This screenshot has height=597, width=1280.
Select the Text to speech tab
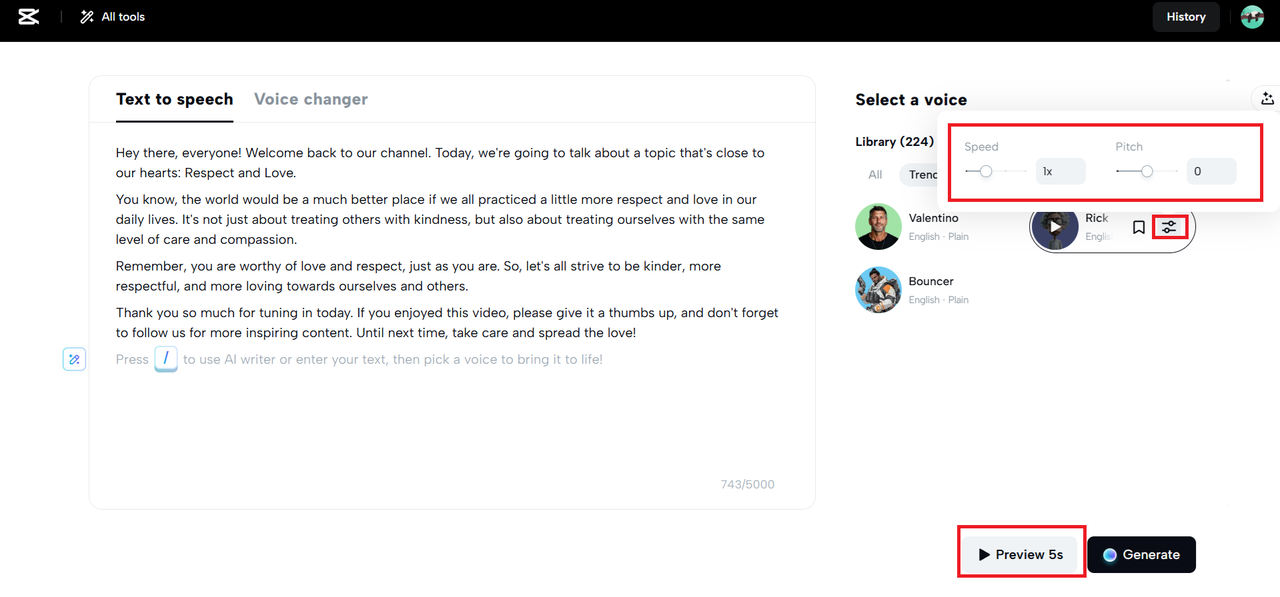point(174,99)
